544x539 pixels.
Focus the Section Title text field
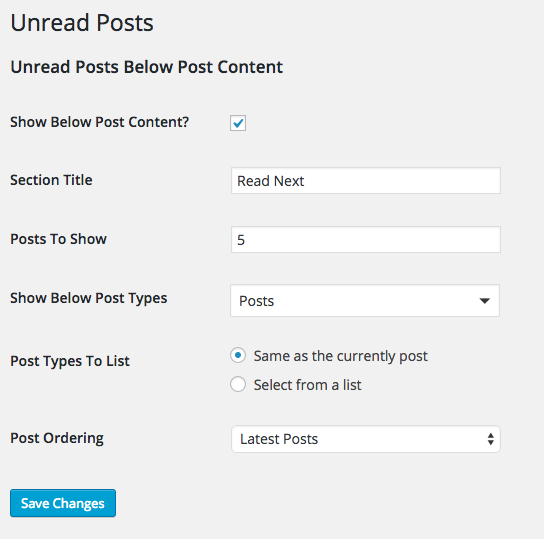(366, 181)
